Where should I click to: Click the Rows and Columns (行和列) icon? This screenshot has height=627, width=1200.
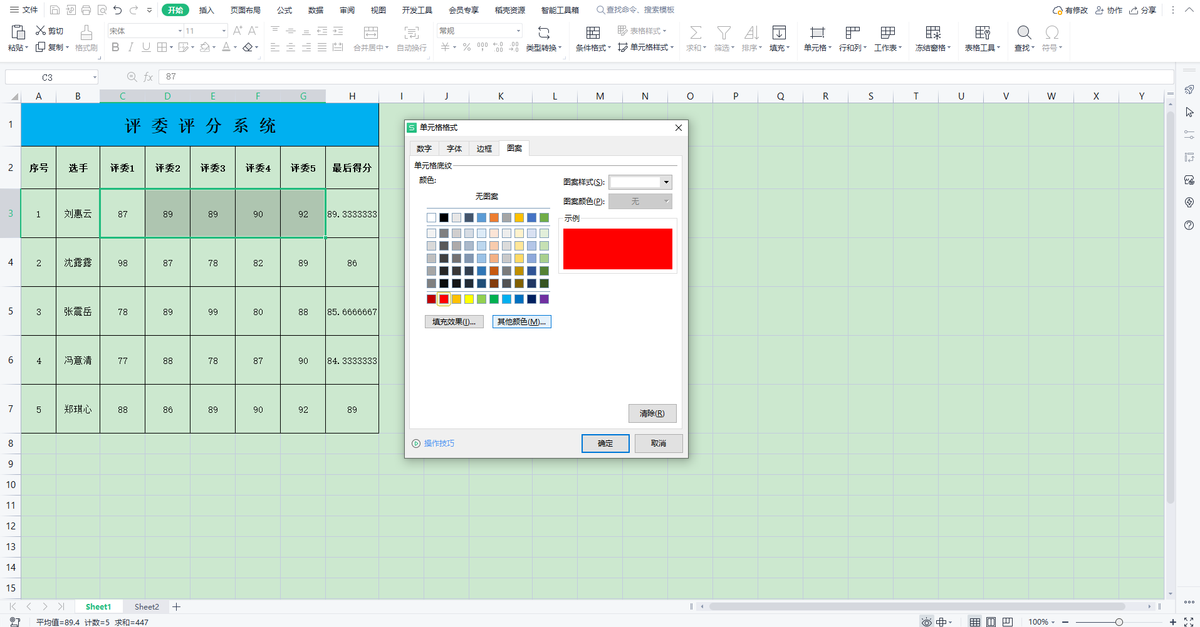852,32
